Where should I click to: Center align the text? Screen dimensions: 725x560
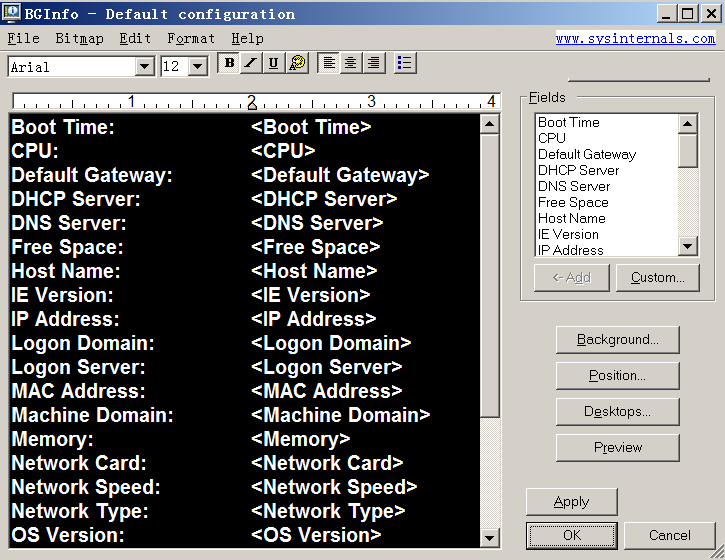coord(351,63)
